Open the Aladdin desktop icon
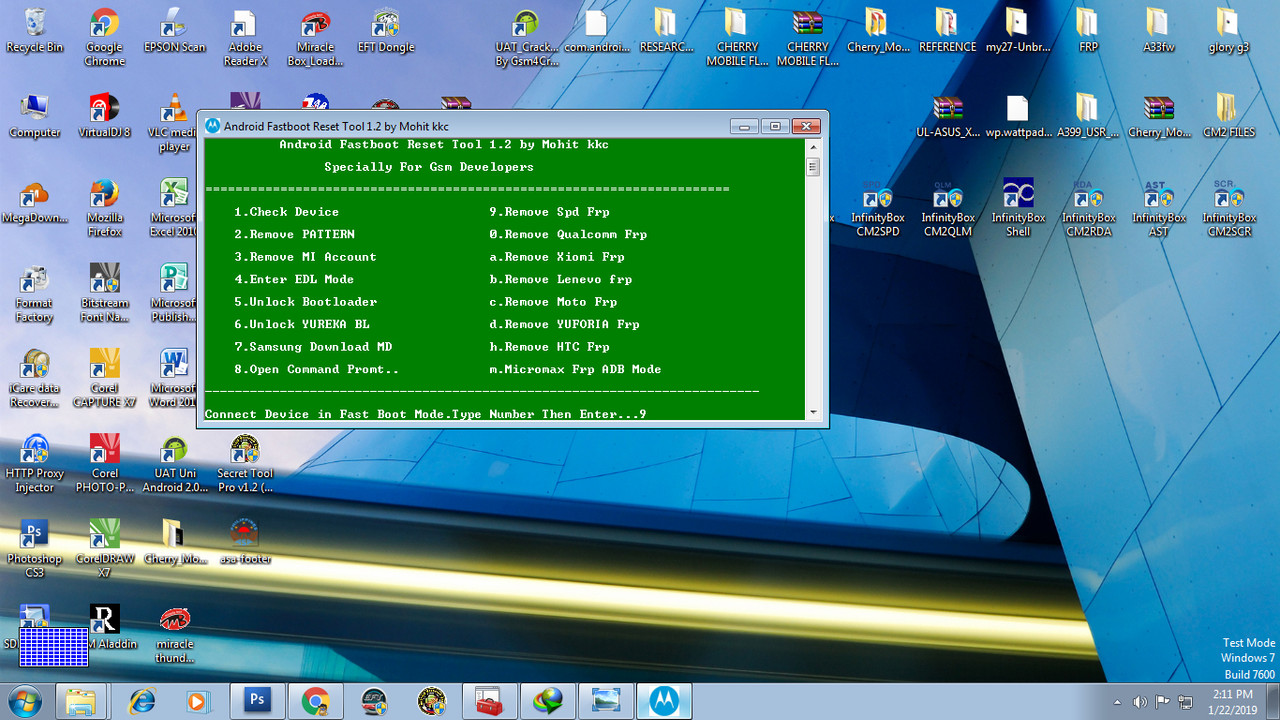This screenshot has width=1280, height=720. pyautogui.click(x=105, y=628)
